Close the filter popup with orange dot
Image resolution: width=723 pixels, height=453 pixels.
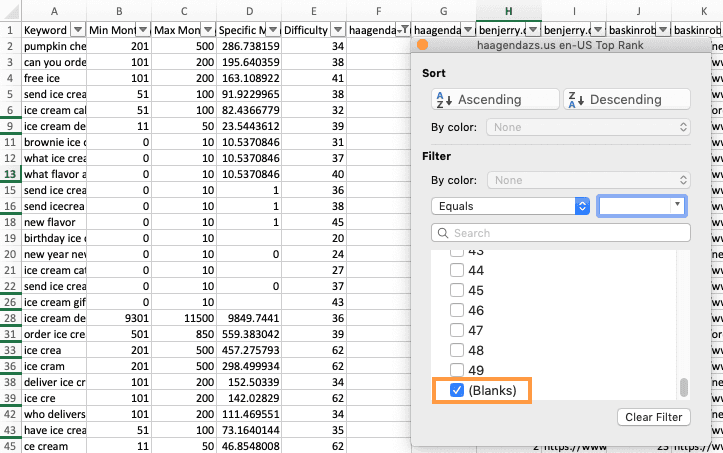coord(422,45)
